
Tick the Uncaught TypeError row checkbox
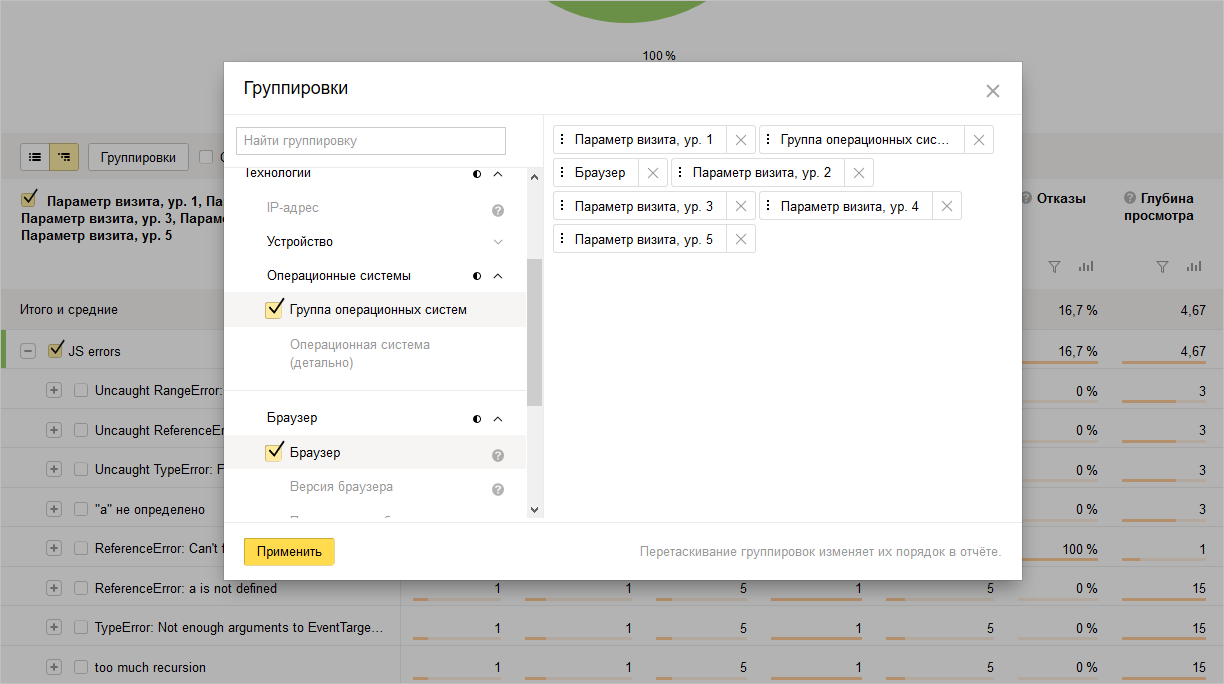81,470
